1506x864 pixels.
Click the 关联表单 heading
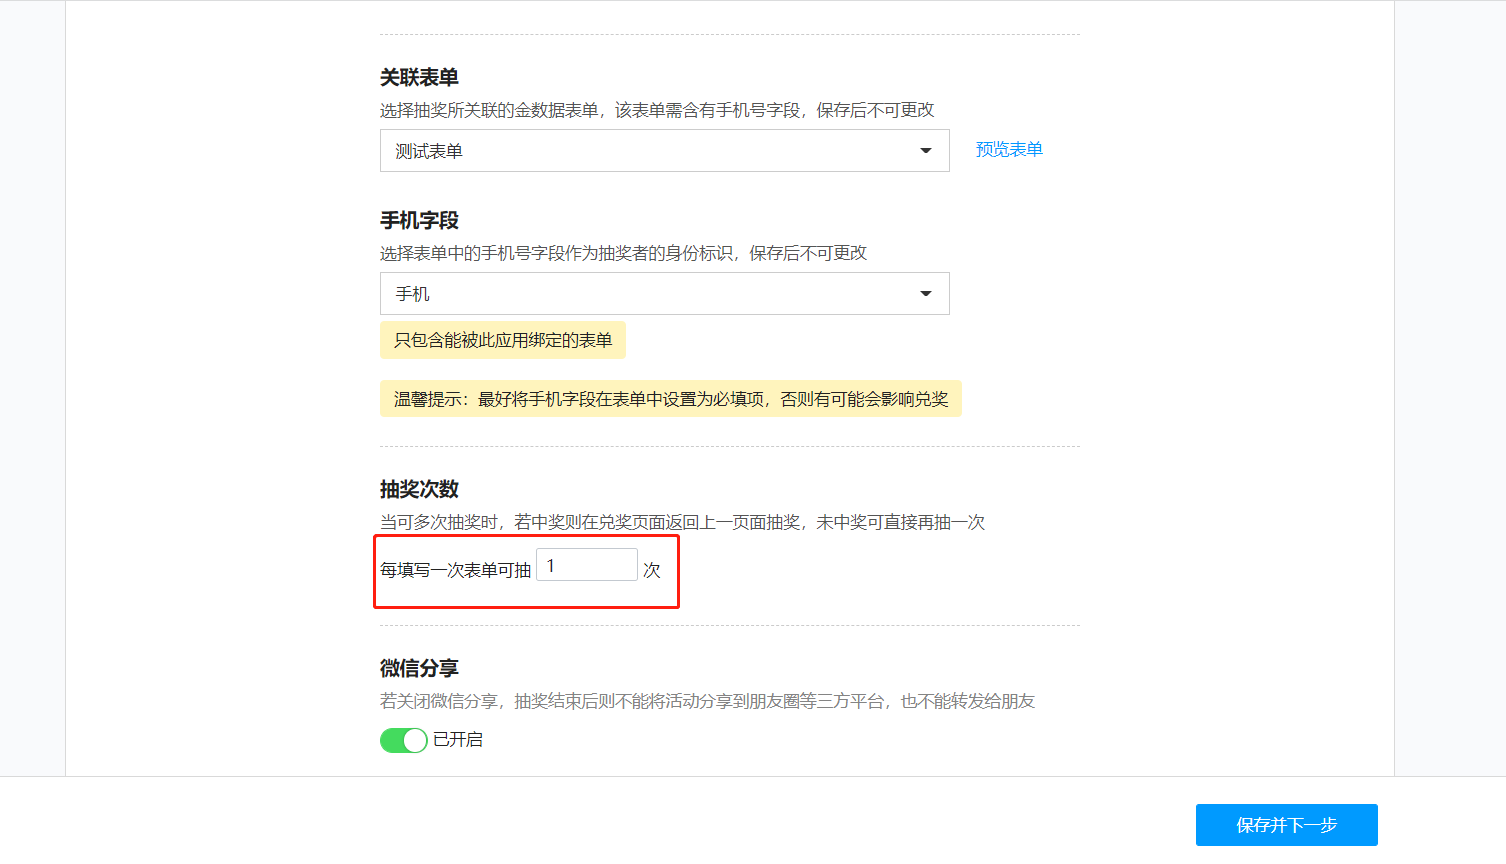coord(419,78)
